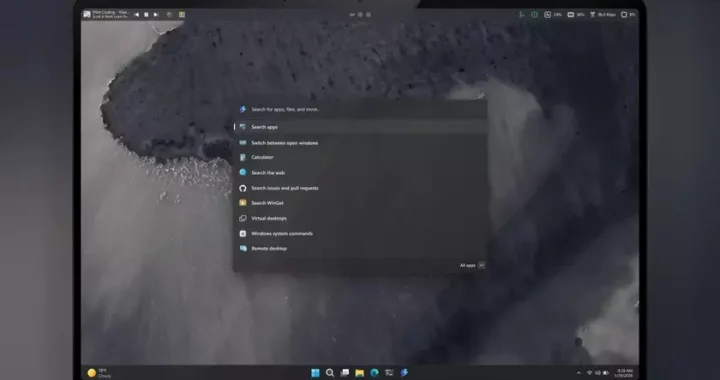Viewport: 720px width, 380px height.
Task: Expand the system tray hidden icons chevron
Action: [579, 373]
